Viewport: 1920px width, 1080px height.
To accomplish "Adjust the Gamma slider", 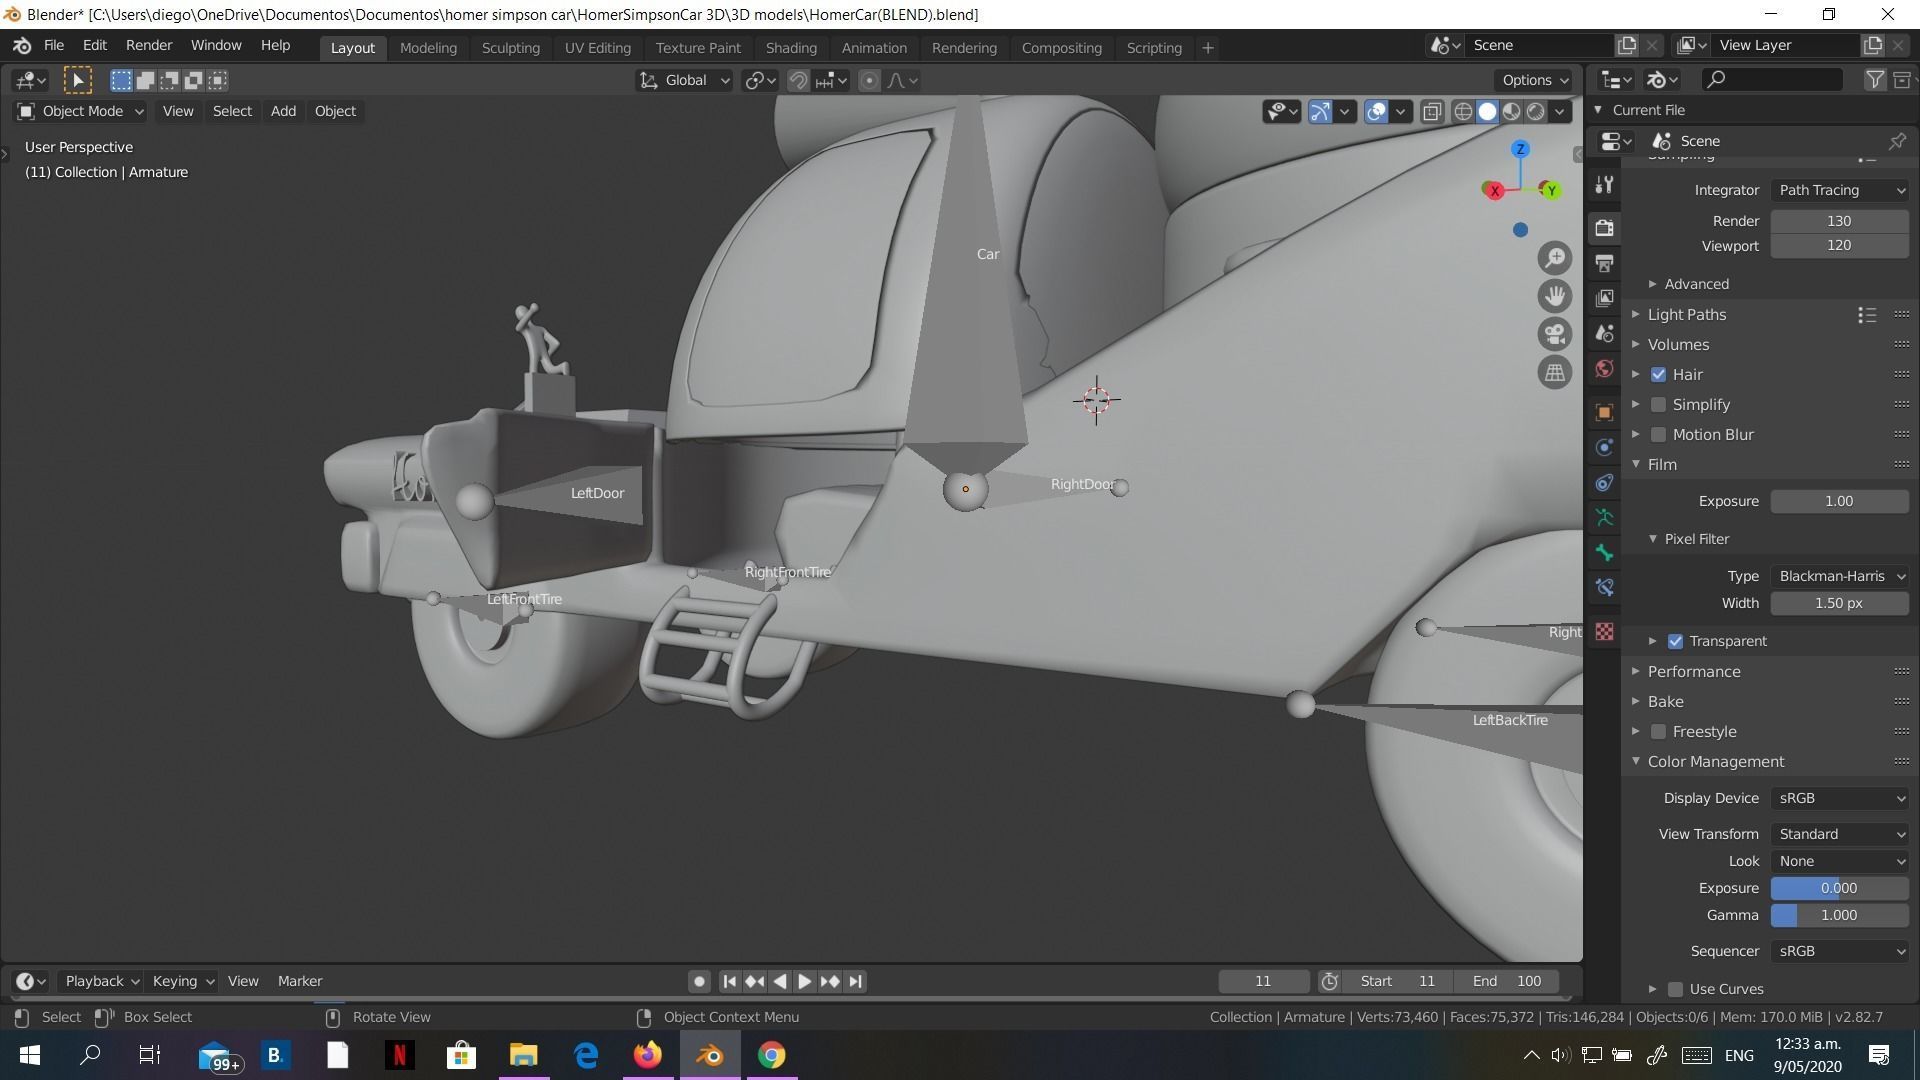I will point(1840,915).
